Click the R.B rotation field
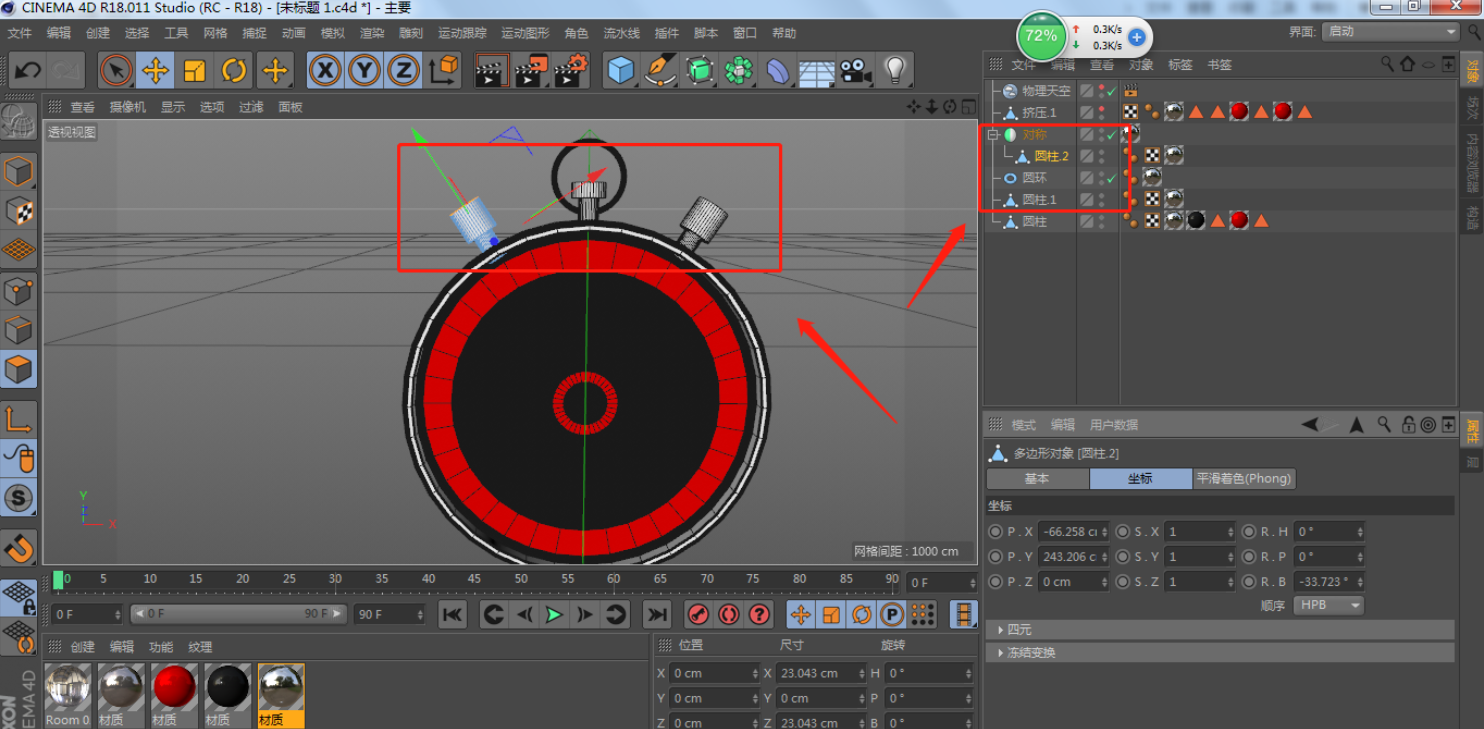Image resolution: width=1484 pixels, height=729 pixels. [x=1328, y=581]
